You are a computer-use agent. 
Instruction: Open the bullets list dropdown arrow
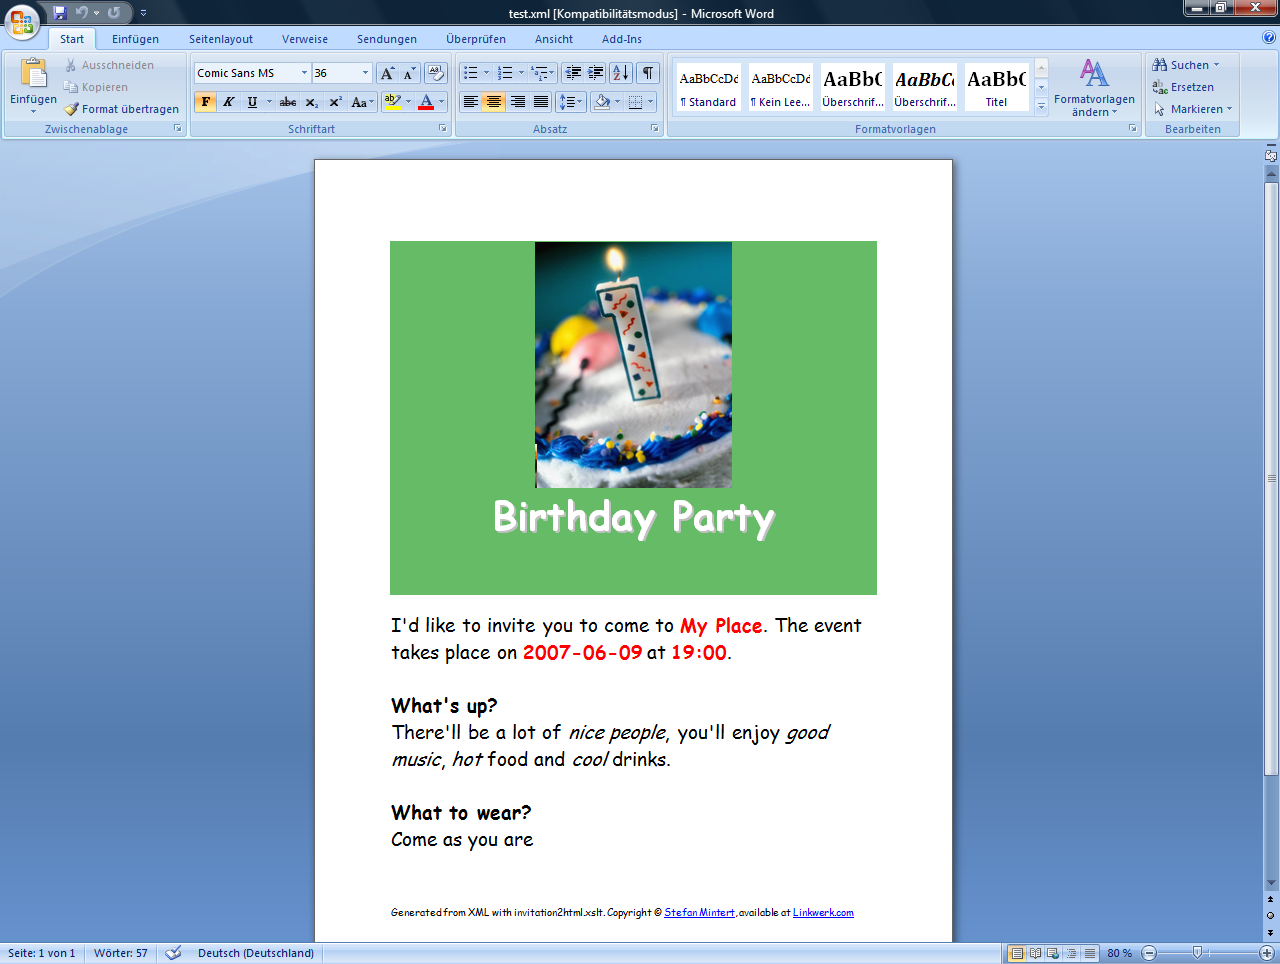(486, 73)
